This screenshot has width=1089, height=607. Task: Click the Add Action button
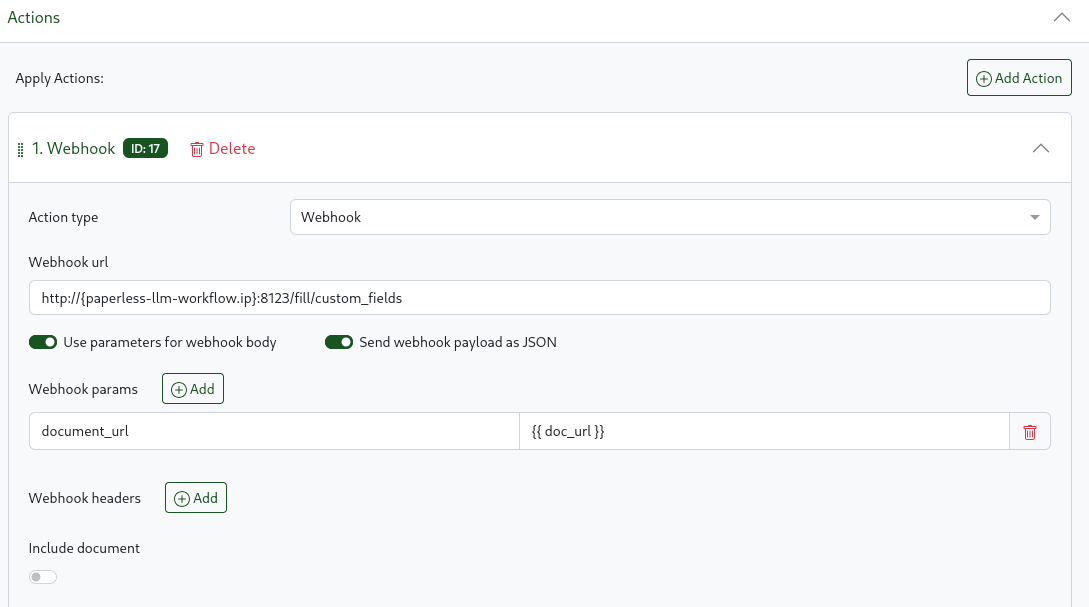(x=1019, y=77)
